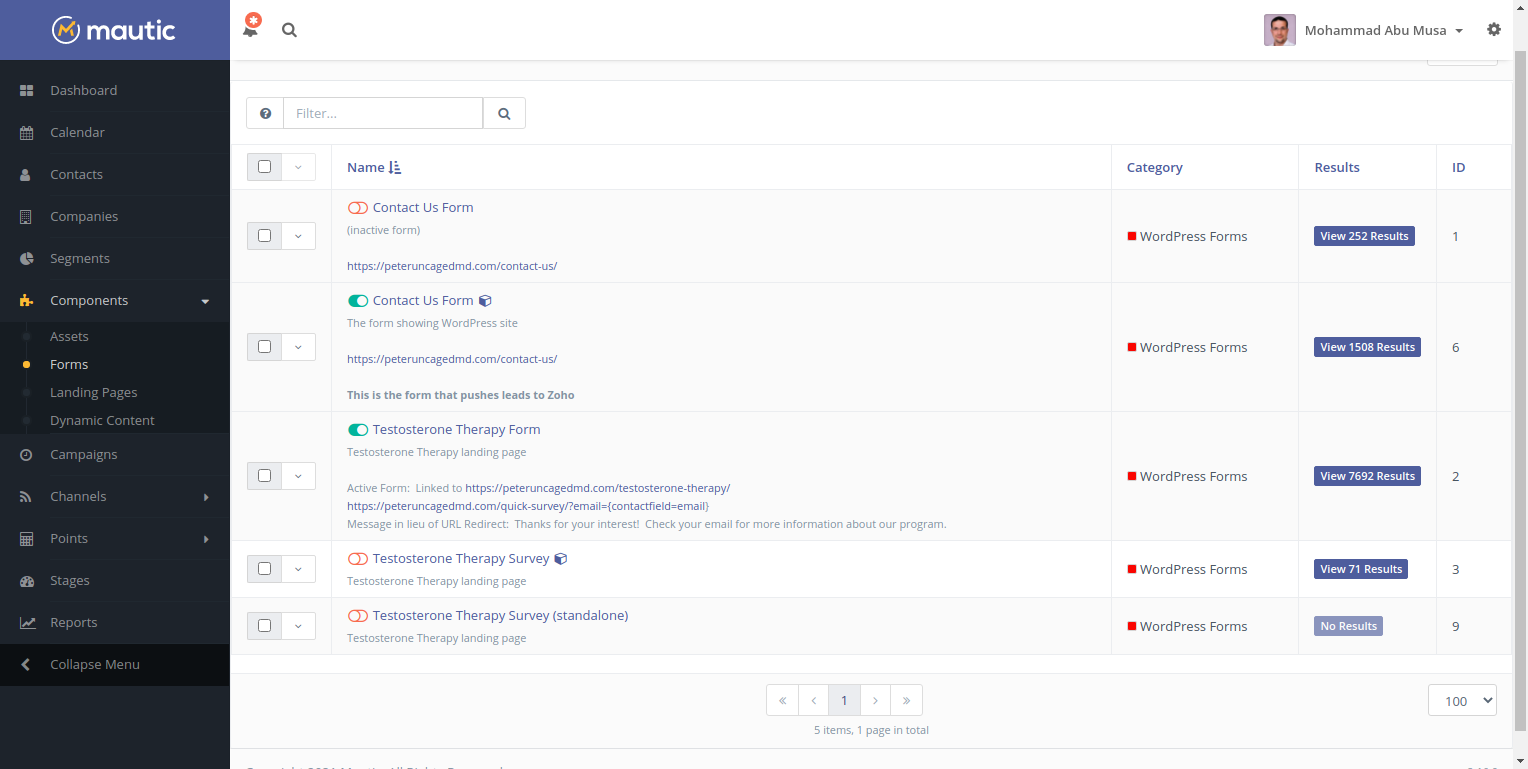Click the user avatar picture
The height and width of the screenshot is (769, 1528).
point(1280,30)
